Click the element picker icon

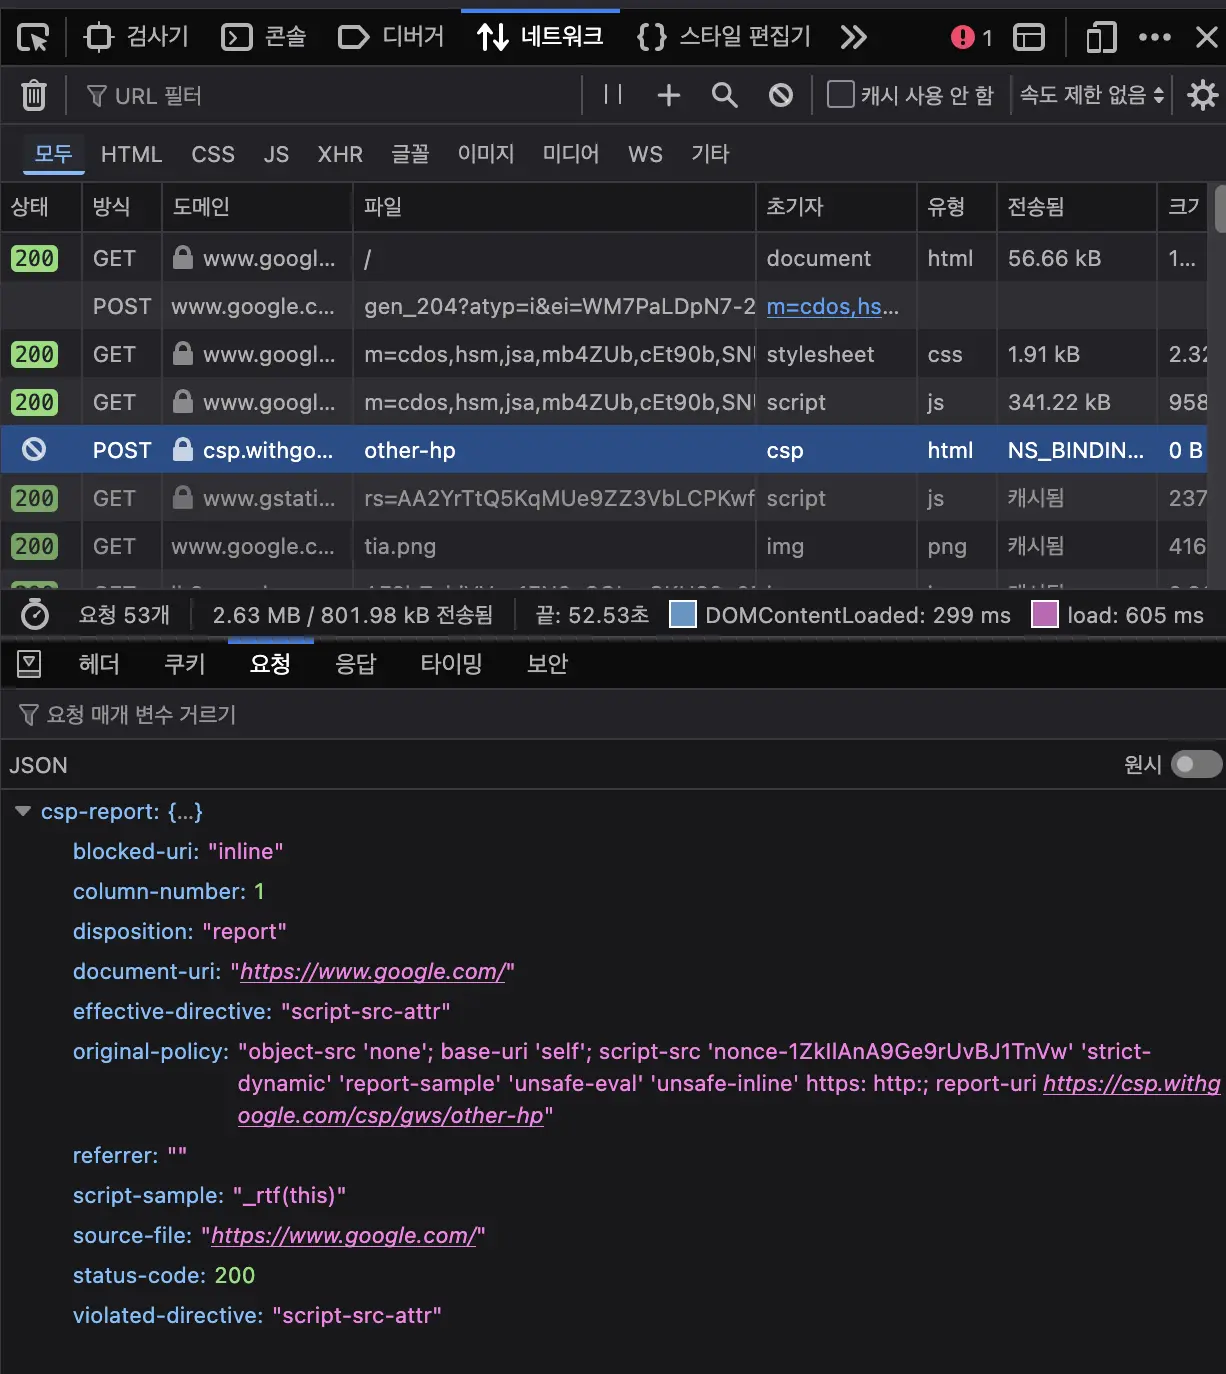(33, 38)
